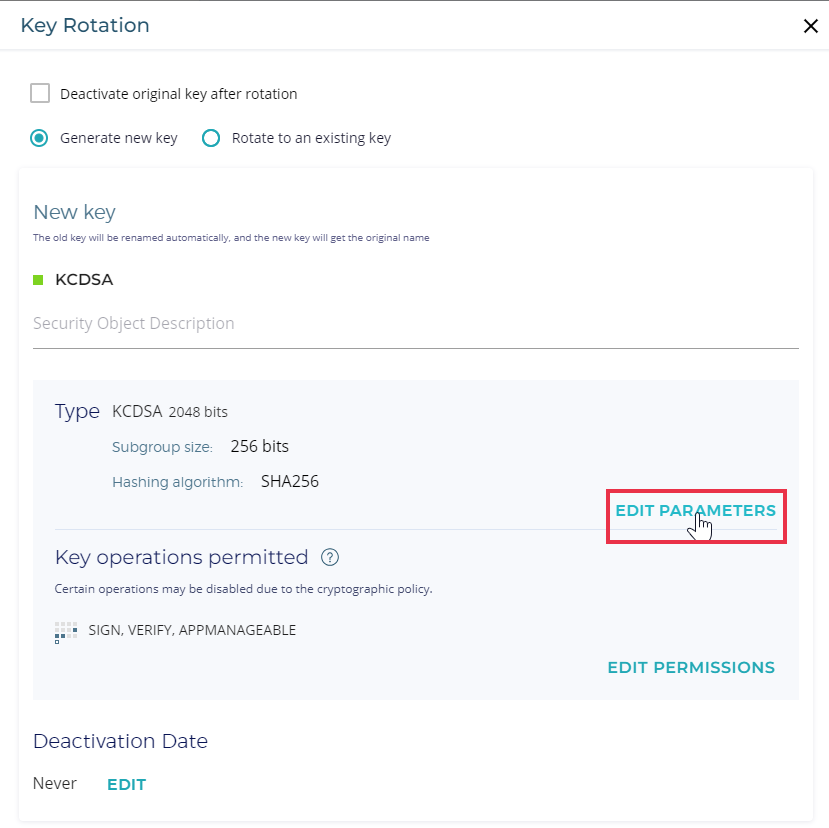Image resolution: width=829 pixels, height=828 pixels.
Task: Click the KCDSA 2048 bits type value
Action: 170,411
